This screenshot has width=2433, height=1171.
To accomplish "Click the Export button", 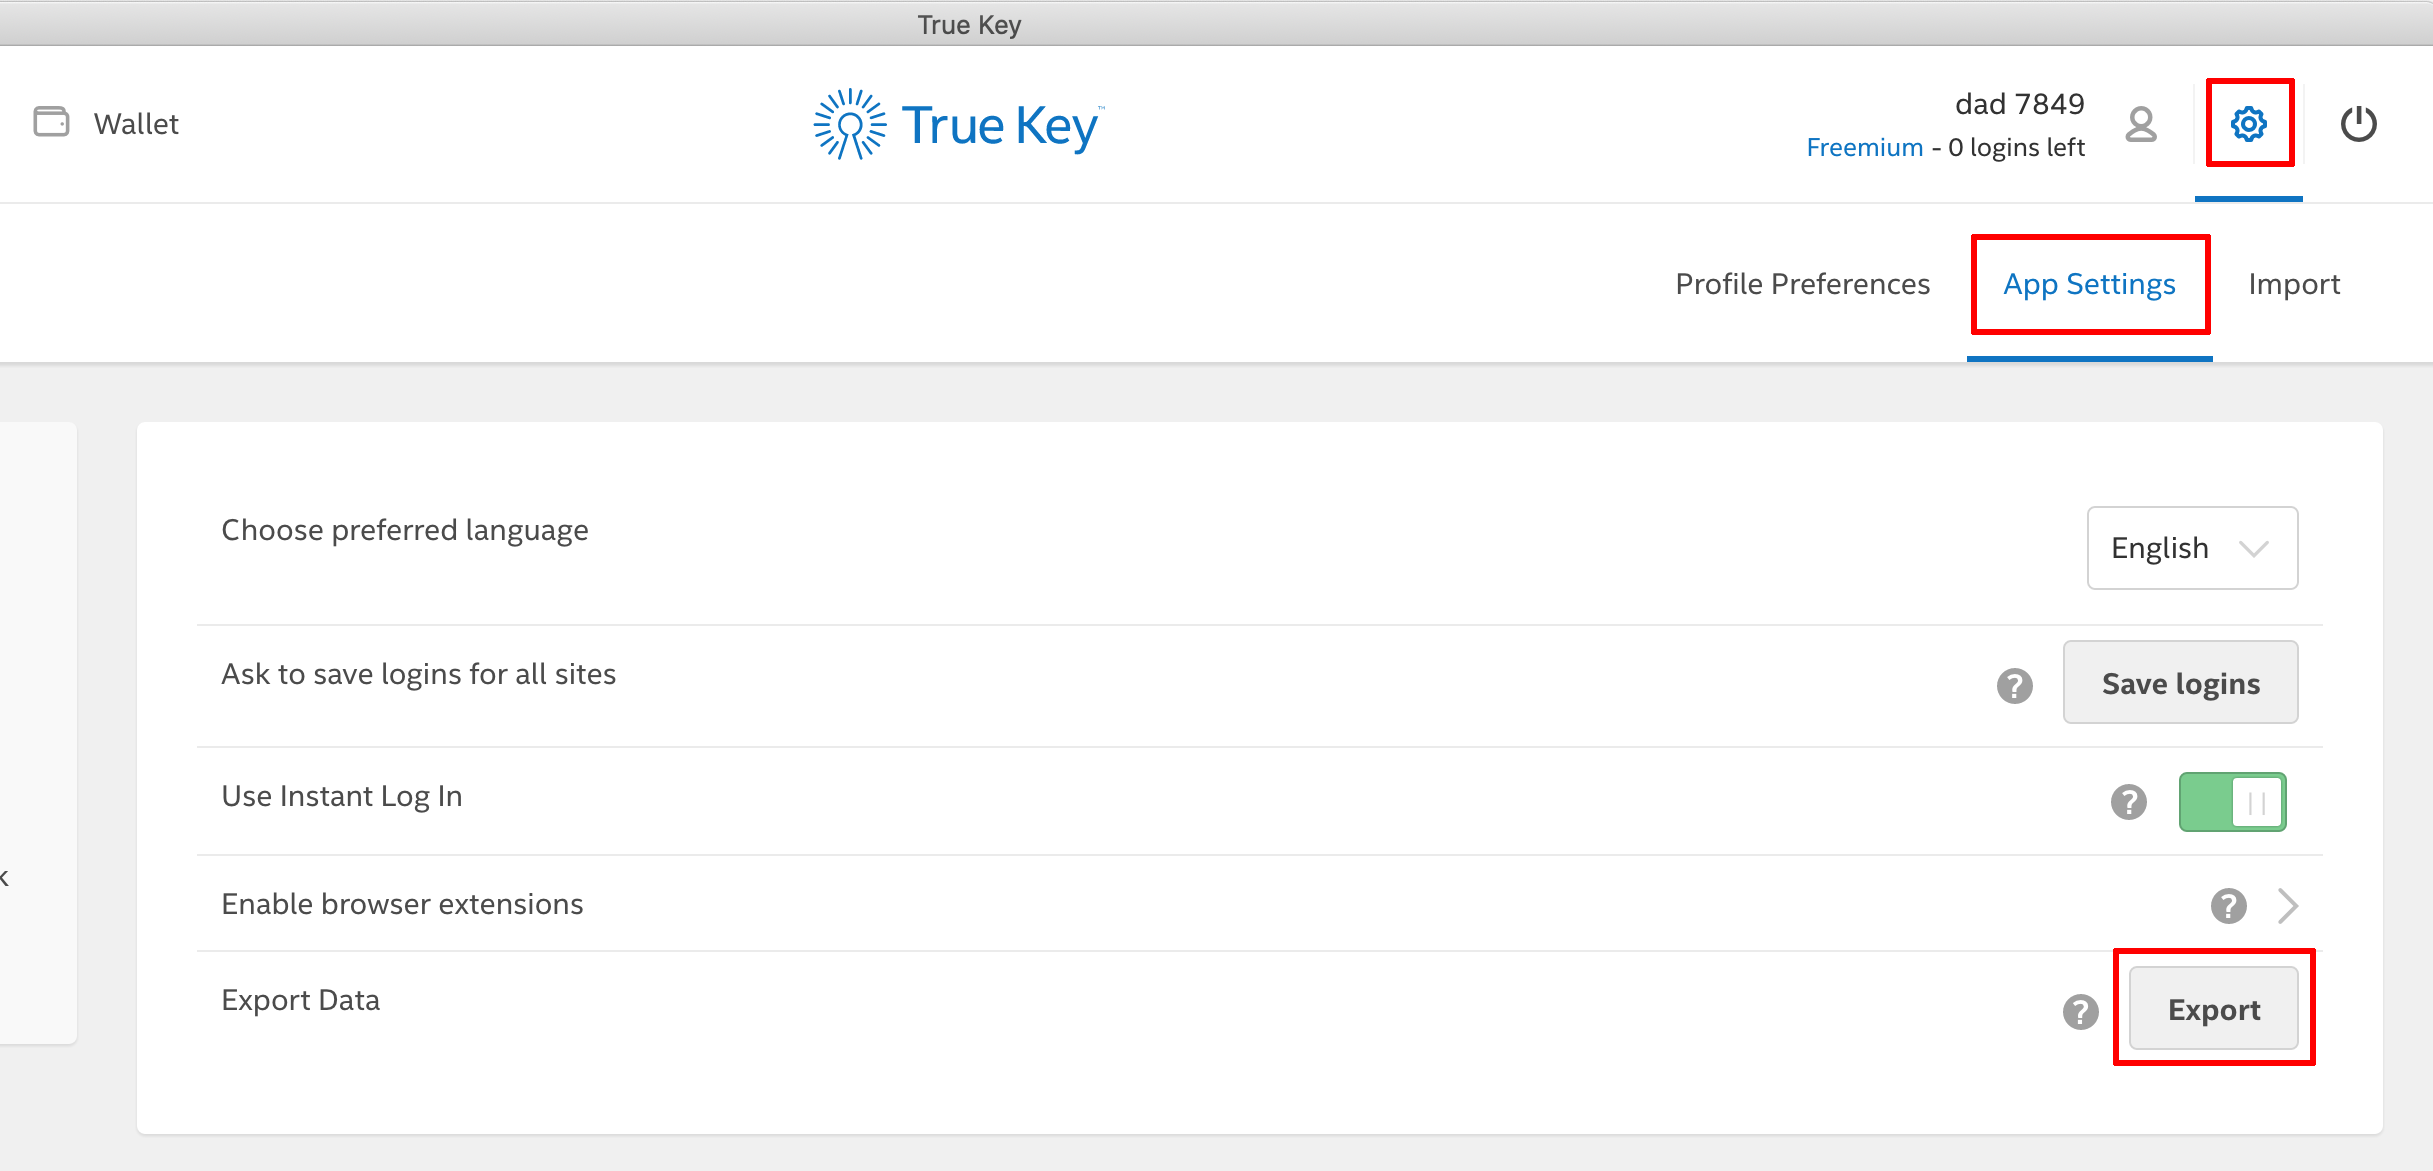I will click(2213, 1009).
